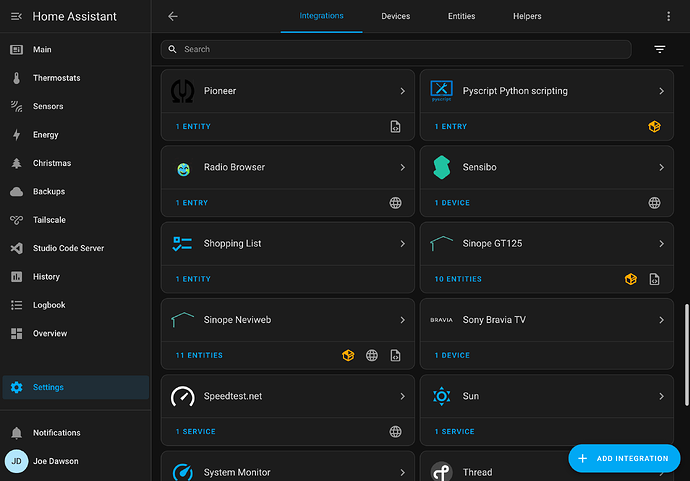The width and height of the screenshot is (690, 481).
Task: Expand Pioneer with its chevron
Action: click(402, 91)
